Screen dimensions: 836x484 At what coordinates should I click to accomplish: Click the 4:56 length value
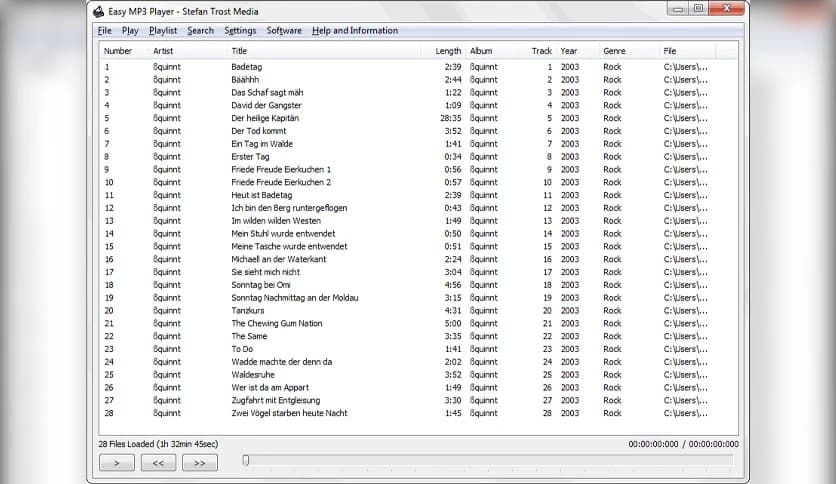[453, 285]
